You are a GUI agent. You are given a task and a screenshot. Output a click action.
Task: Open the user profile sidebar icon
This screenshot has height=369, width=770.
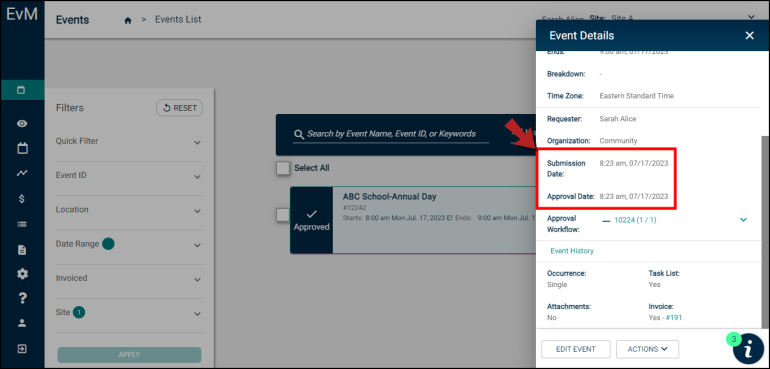[x=22, y=323]
